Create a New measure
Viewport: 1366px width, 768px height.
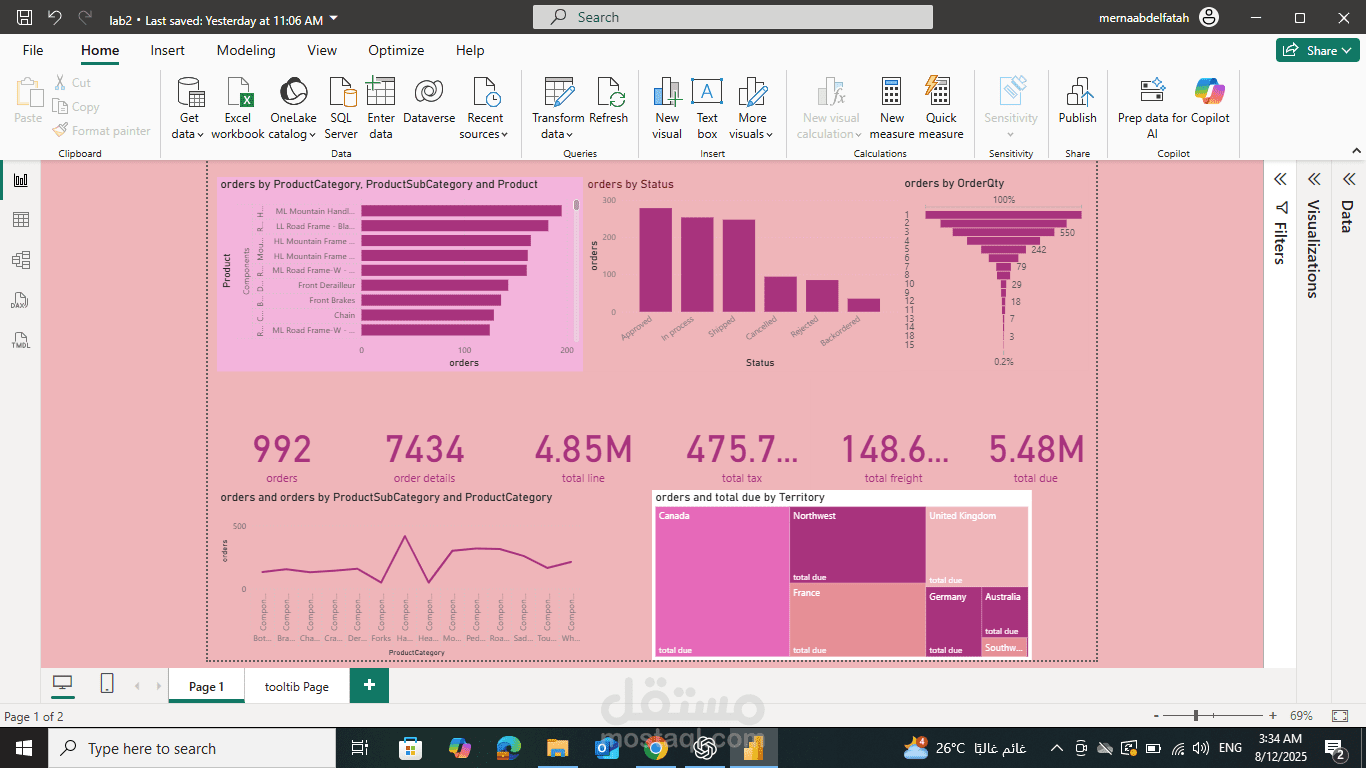click(x=892, y=108)
